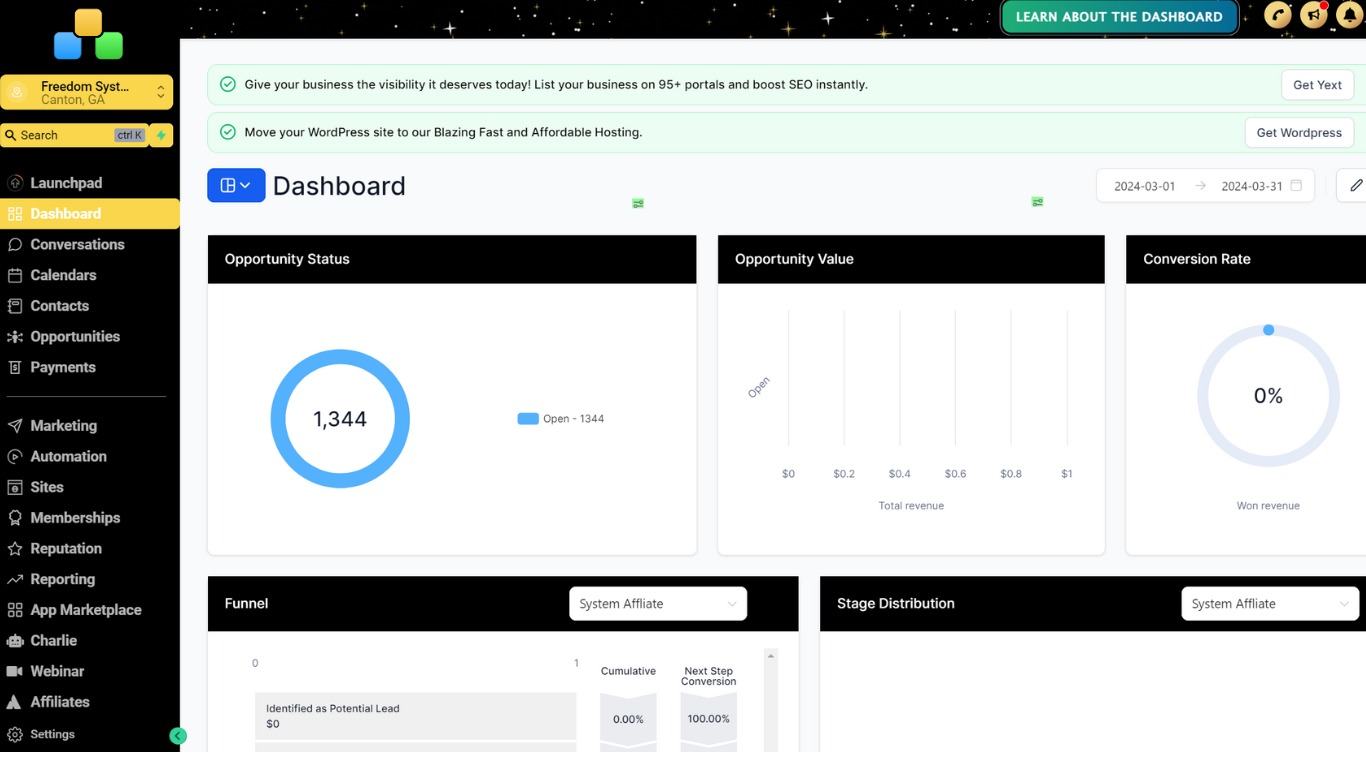Select the Launchpad icon in the sidebar
Viewport: 1366px width, 768px height.
14,183
